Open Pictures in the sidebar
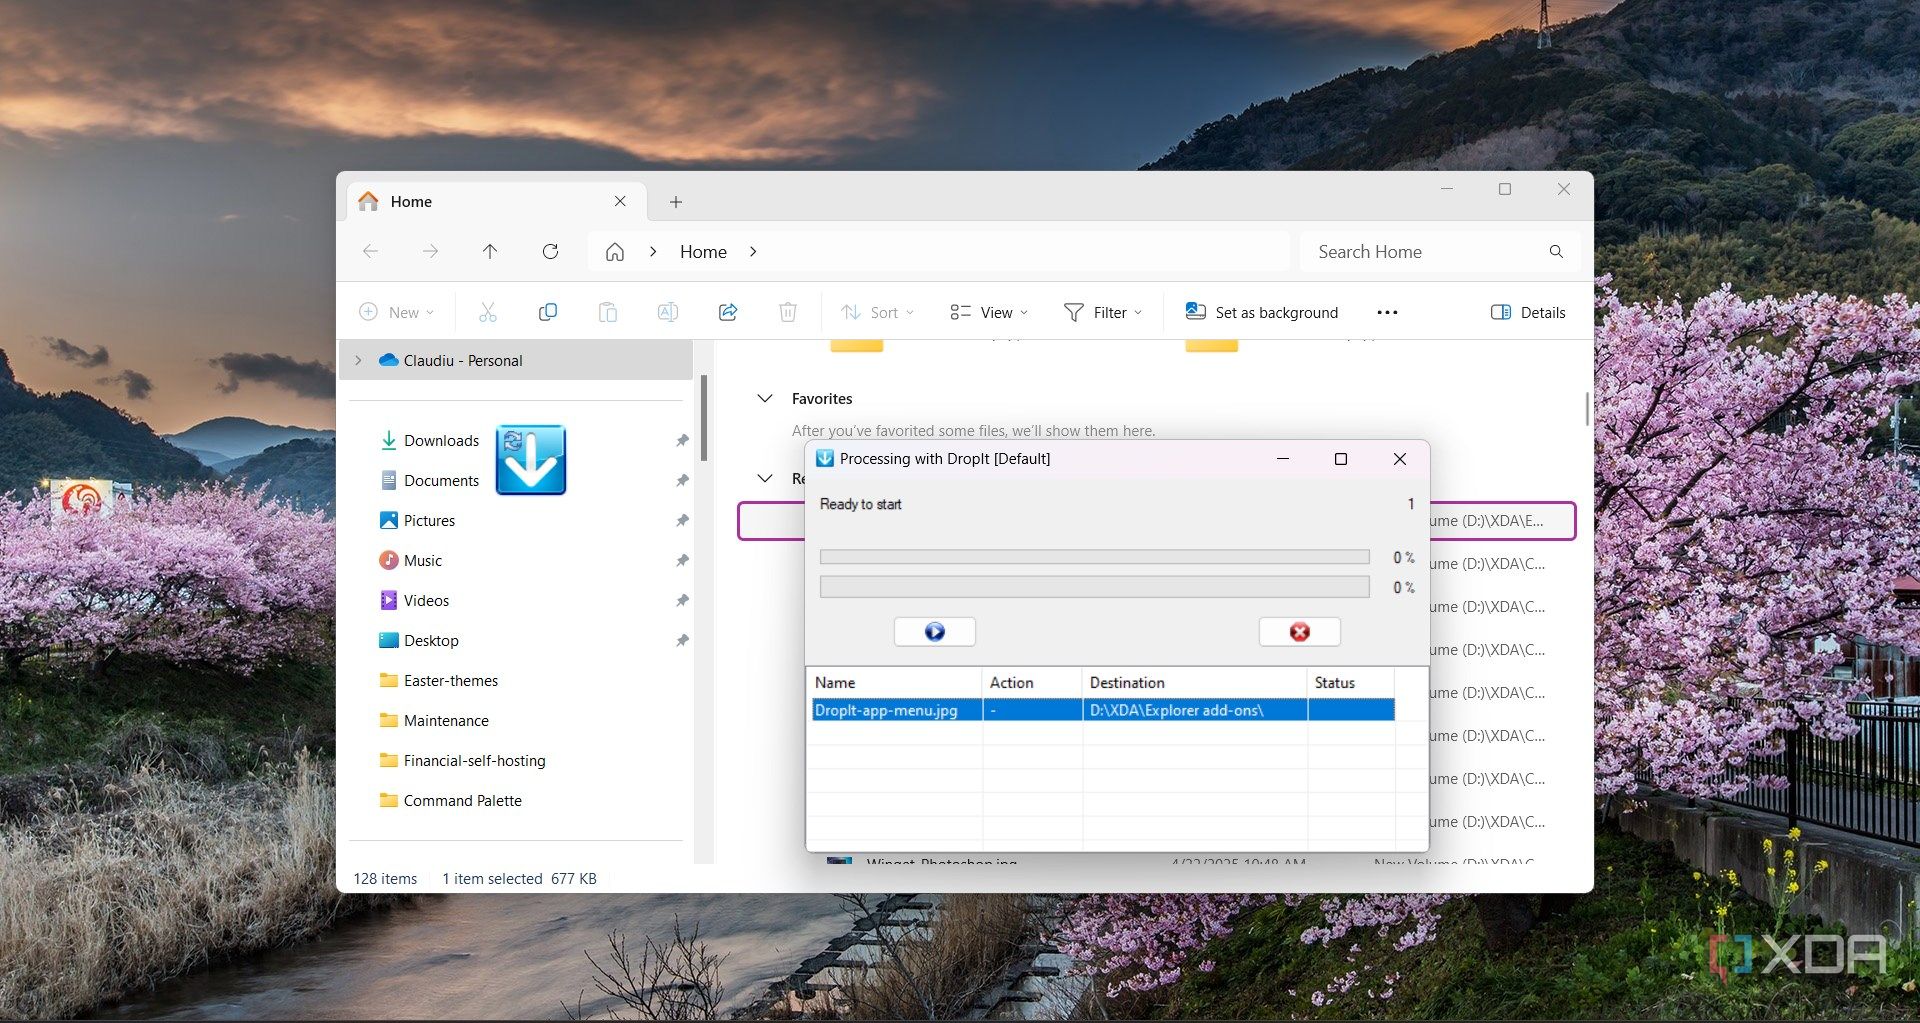This screenshot has height=1023, width=1920. point(429,520)
